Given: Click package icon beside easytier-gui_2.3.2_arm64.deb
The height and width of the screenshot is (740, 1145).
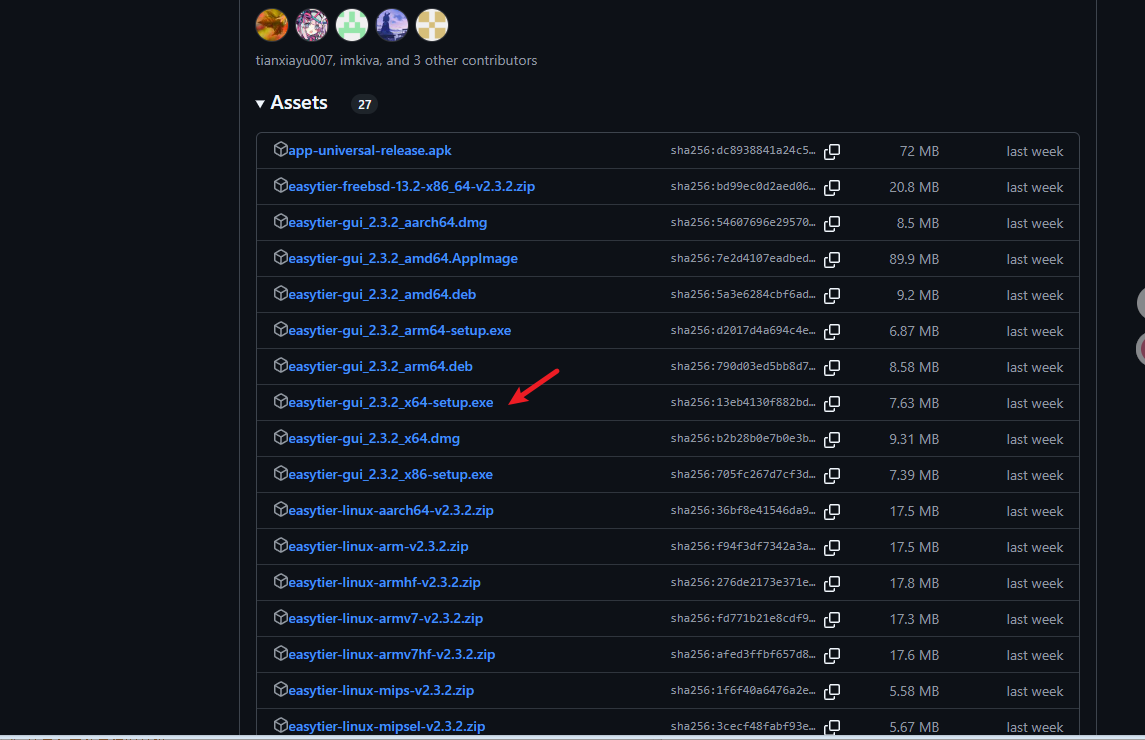Looking at the screenshot, I should pos(281,366).
